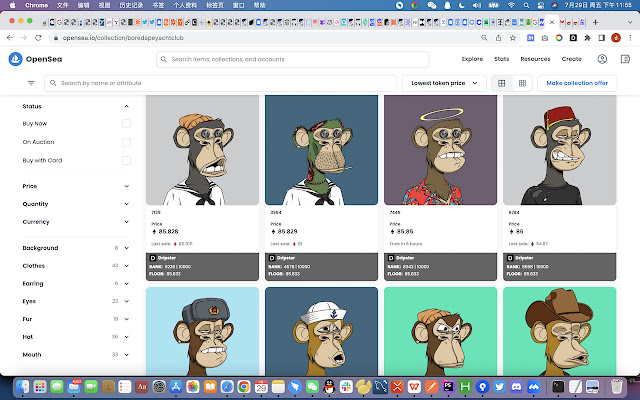Open the wallet icon in OpenSea header
Screen dimensions: 640x400
(x=625, y=59)
